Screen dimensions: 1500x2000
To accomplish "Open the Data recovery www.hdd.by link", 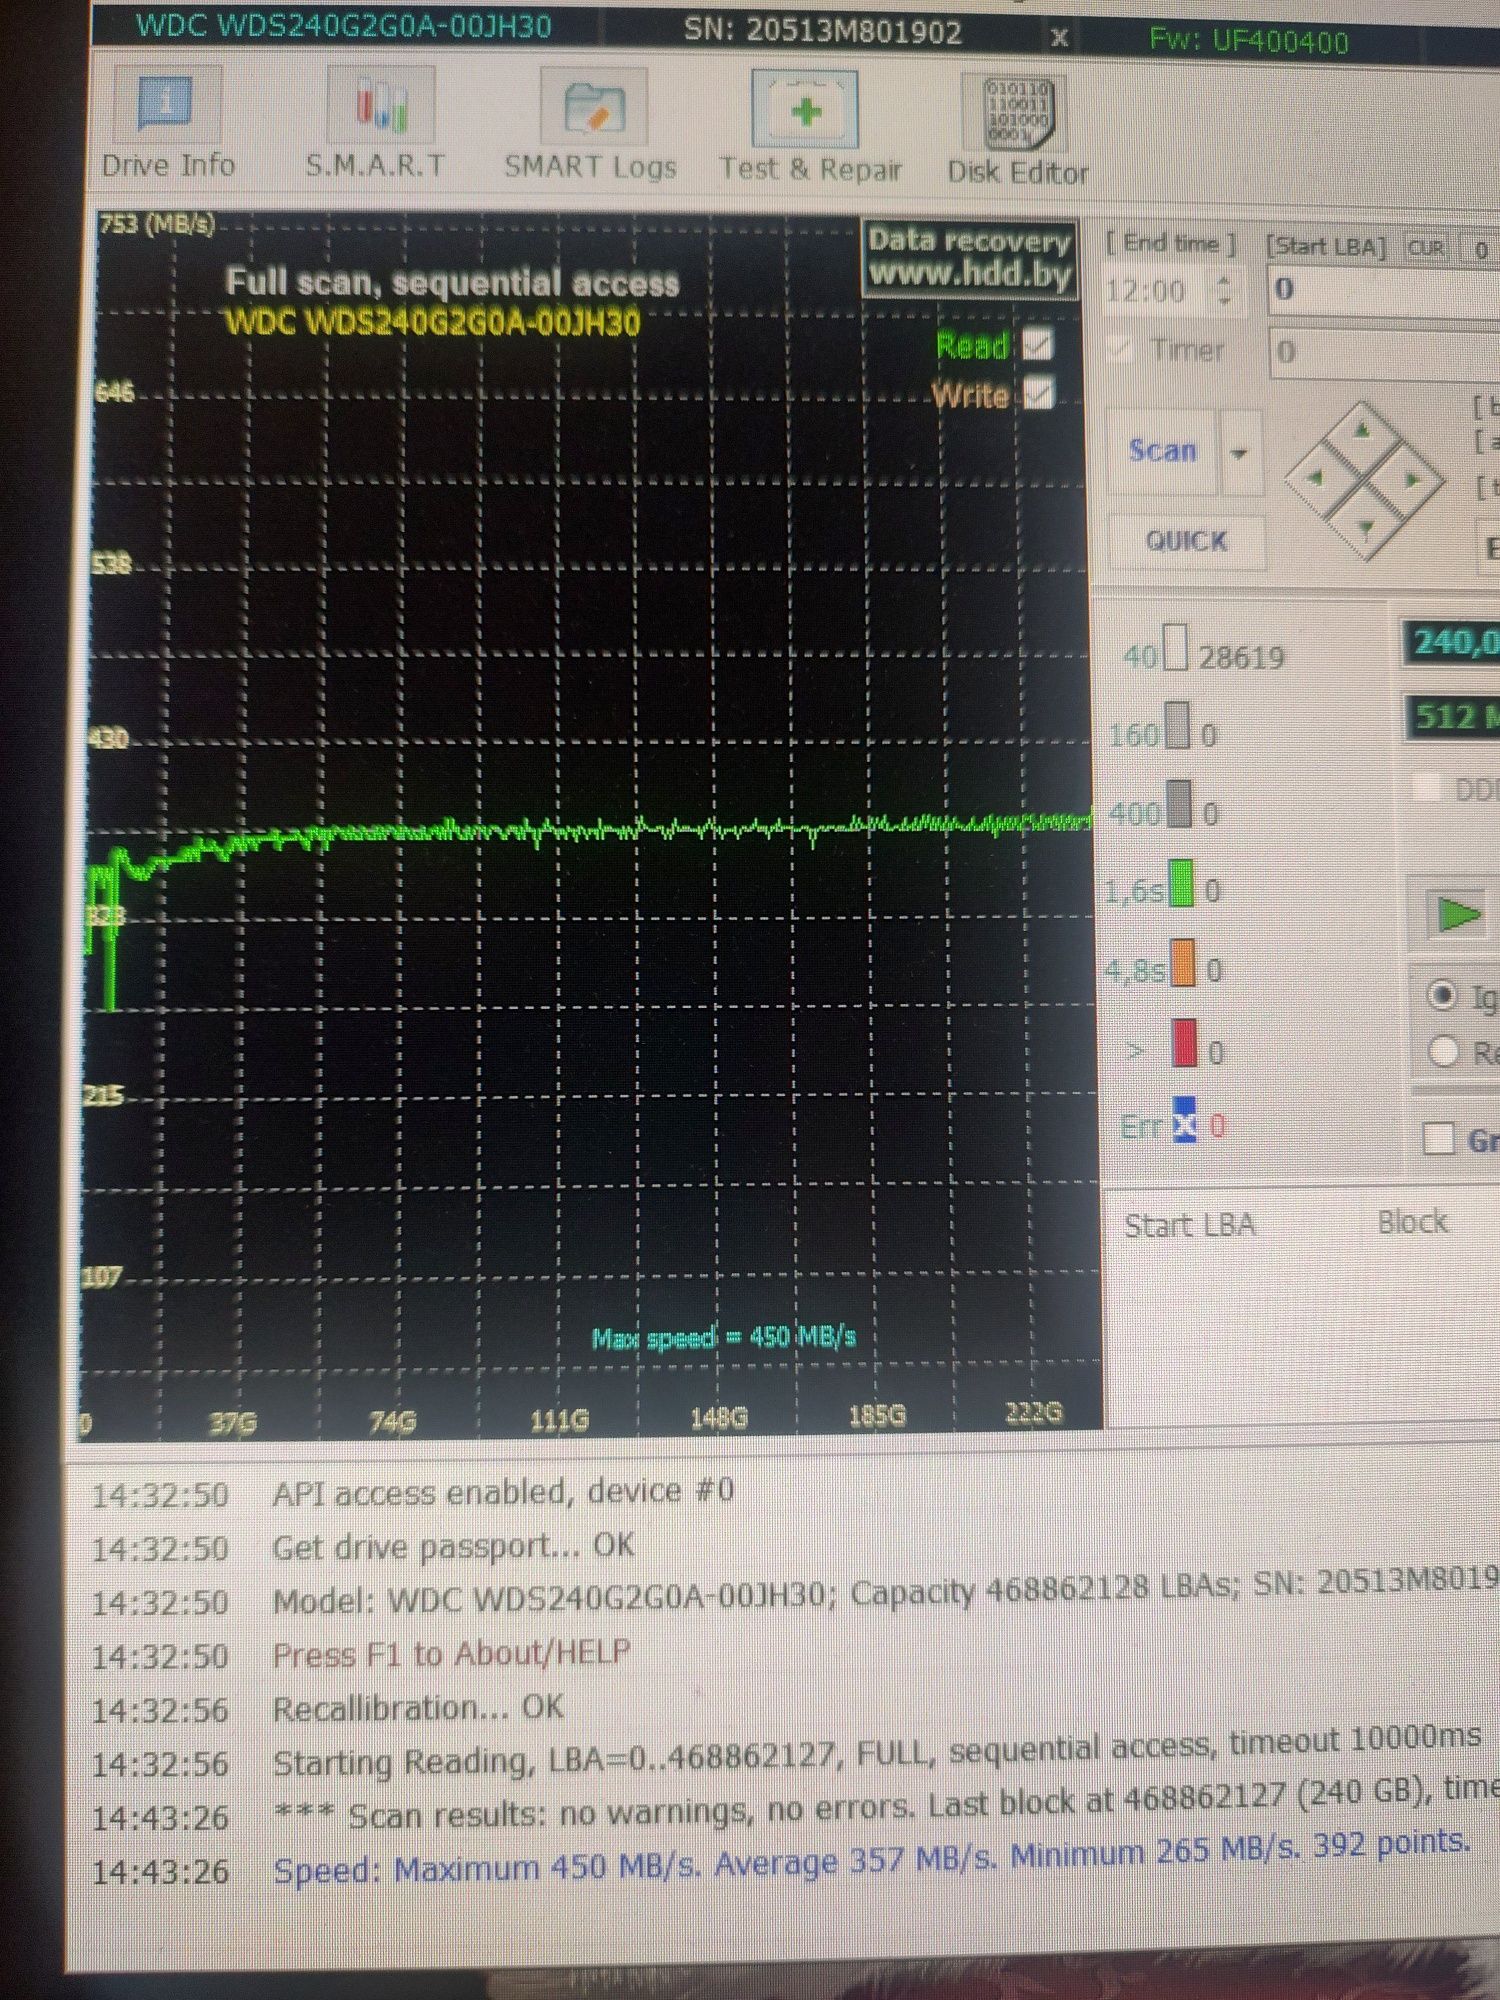I will (969, 257).
